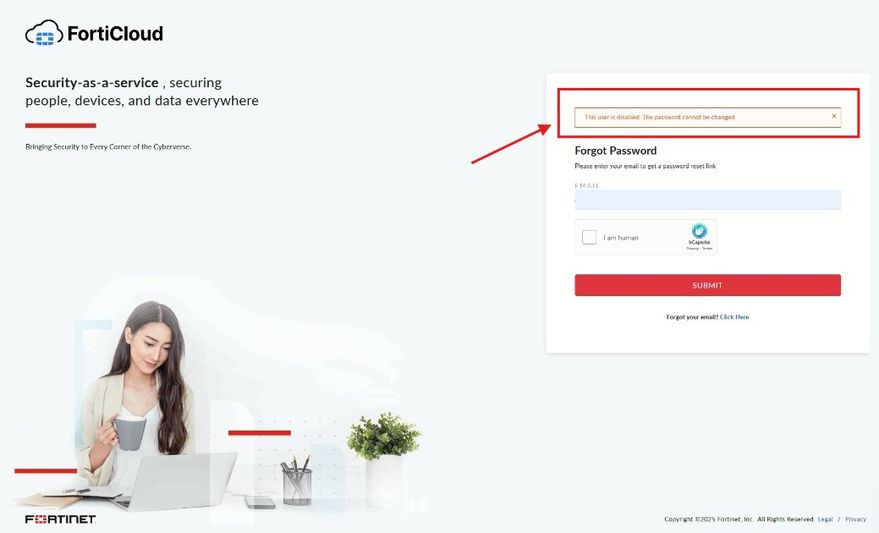Click the red SUBMIT button
879x533 pixels.
[707, 285]
